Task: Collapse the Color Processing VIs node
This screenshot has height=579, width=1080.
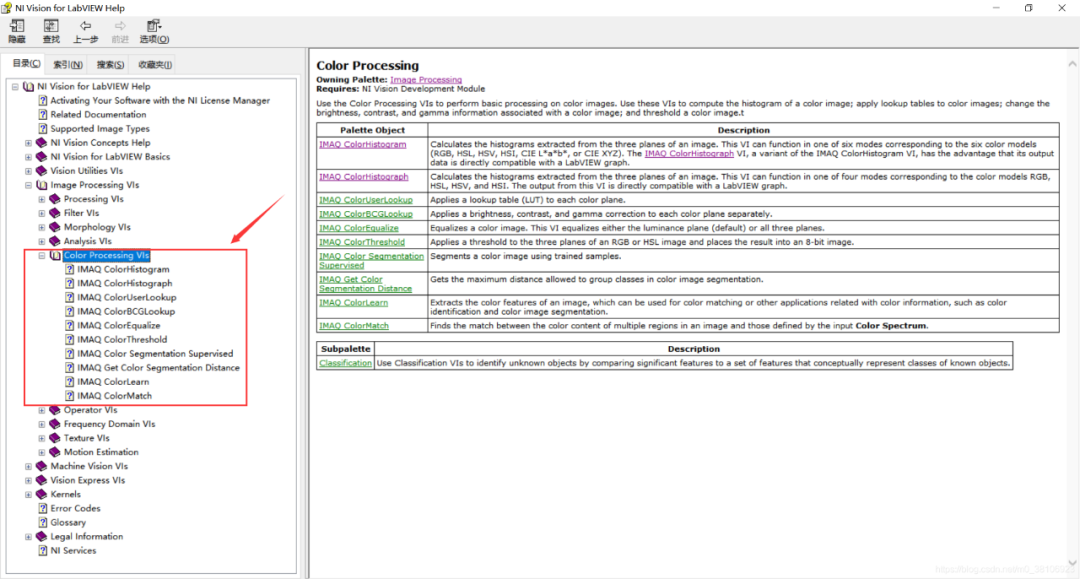Action: click(42, 255)
